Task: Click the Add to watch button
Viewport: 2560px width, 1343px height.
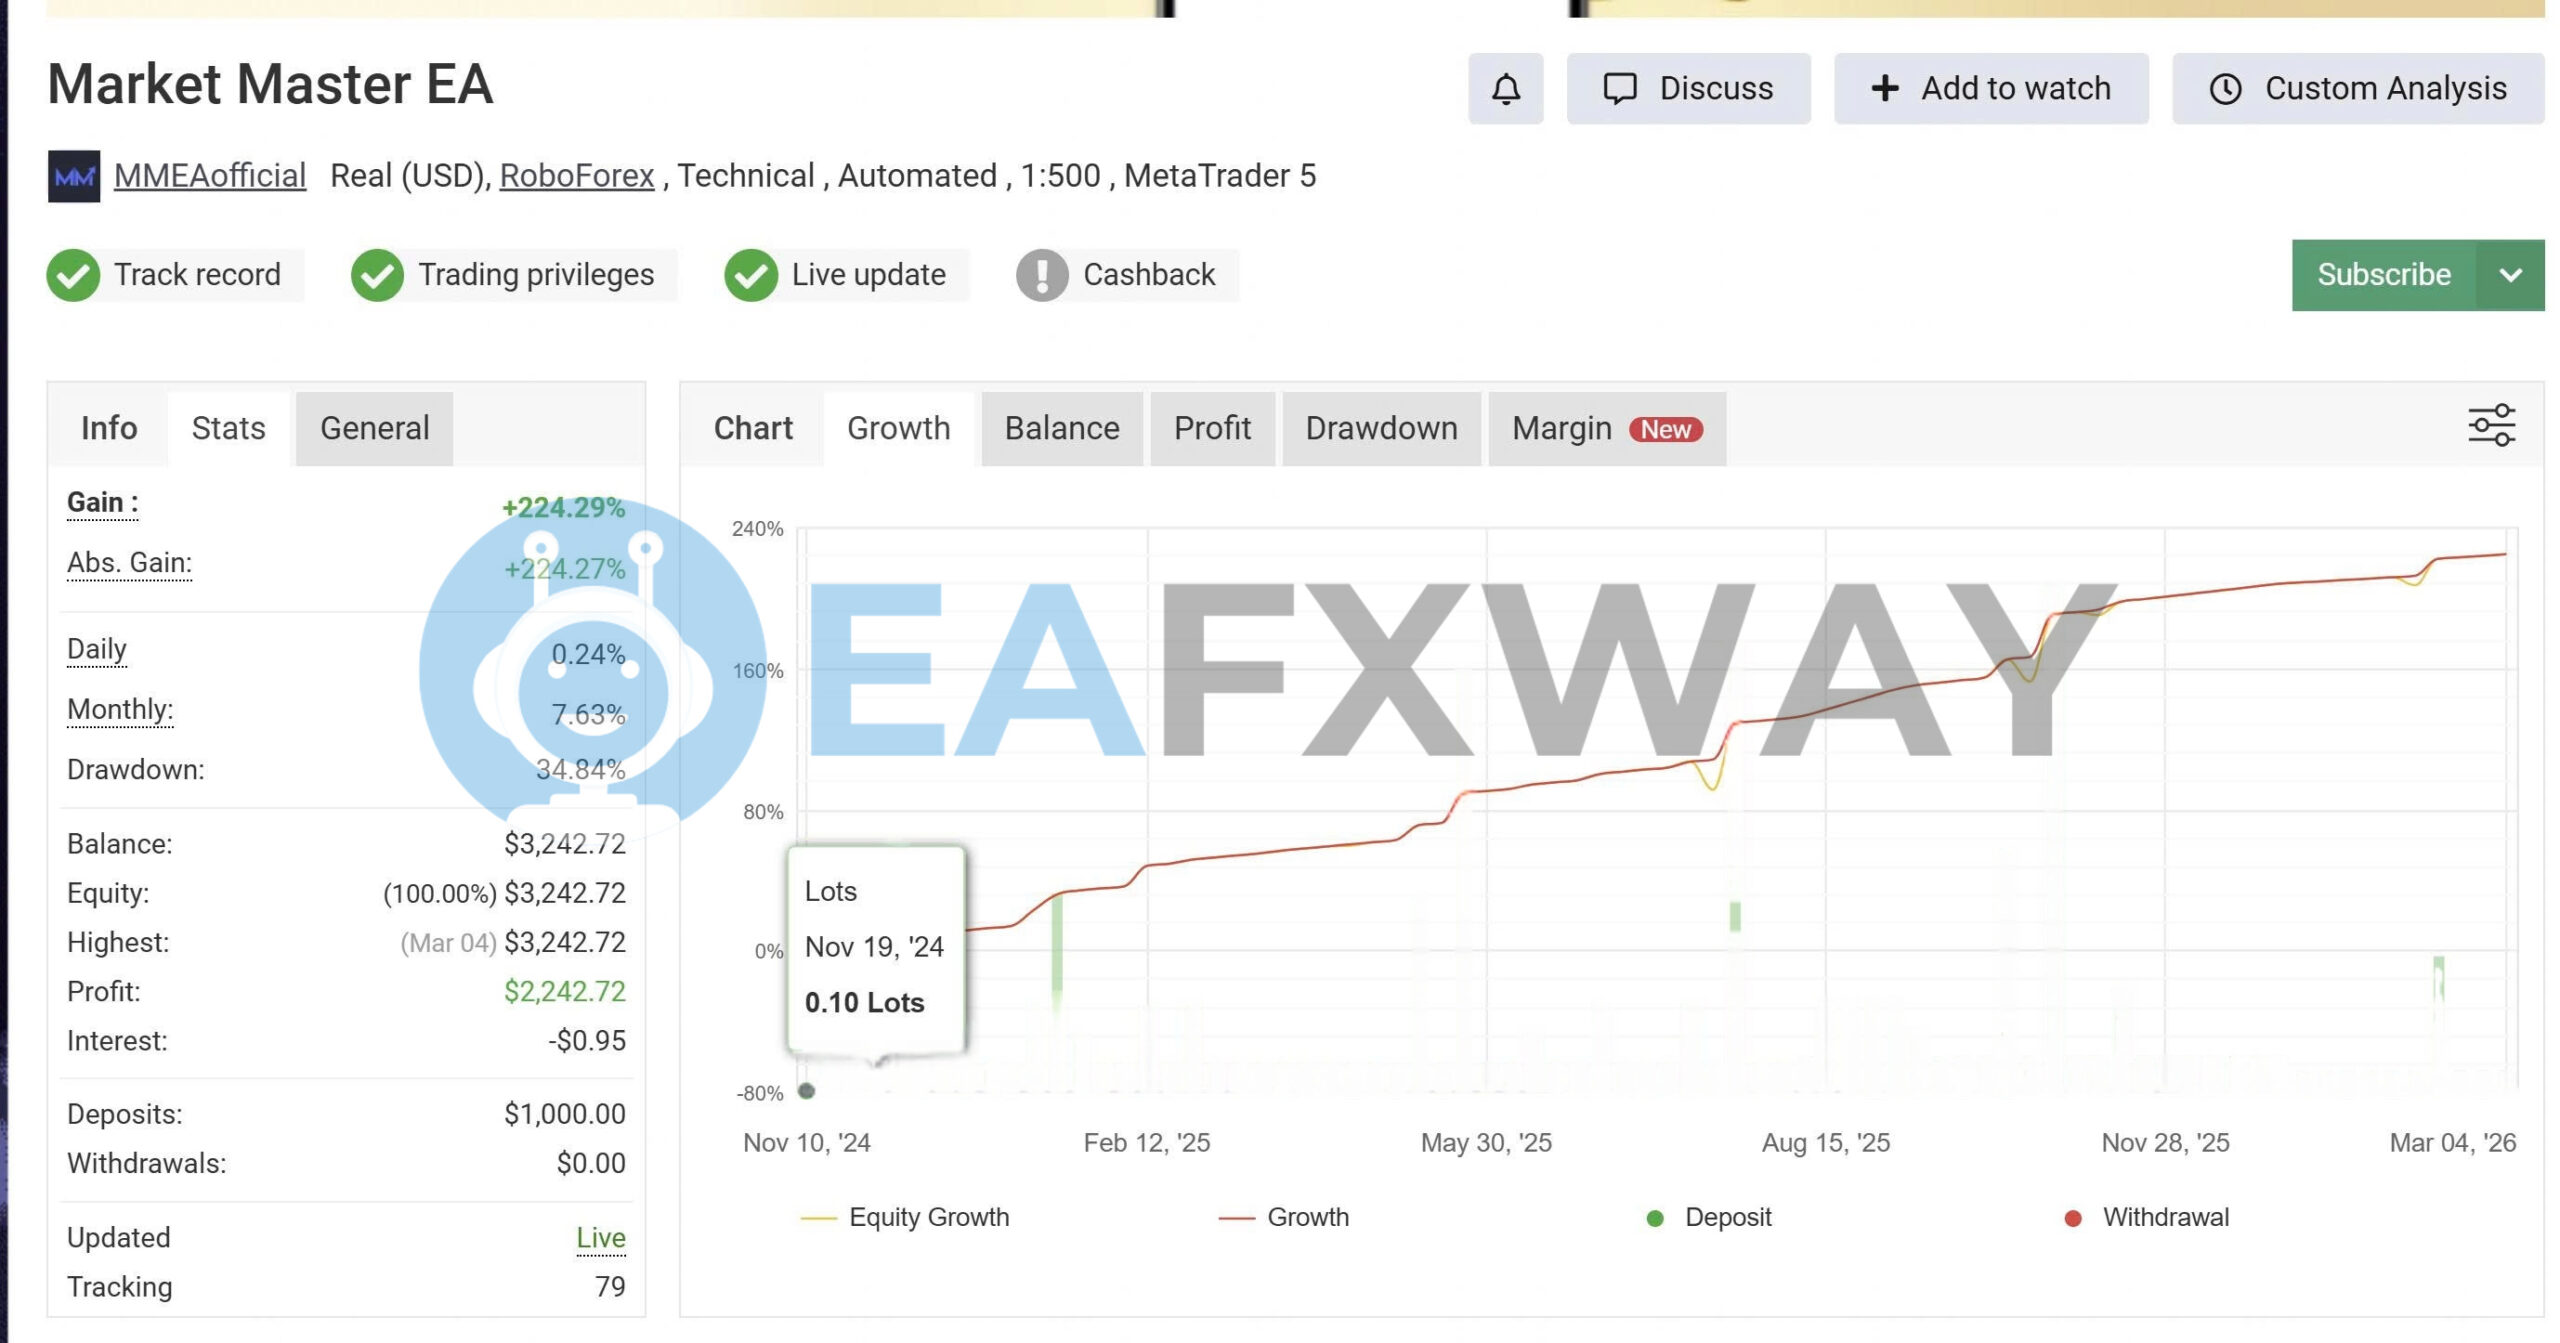Action: click(1990, 89)
